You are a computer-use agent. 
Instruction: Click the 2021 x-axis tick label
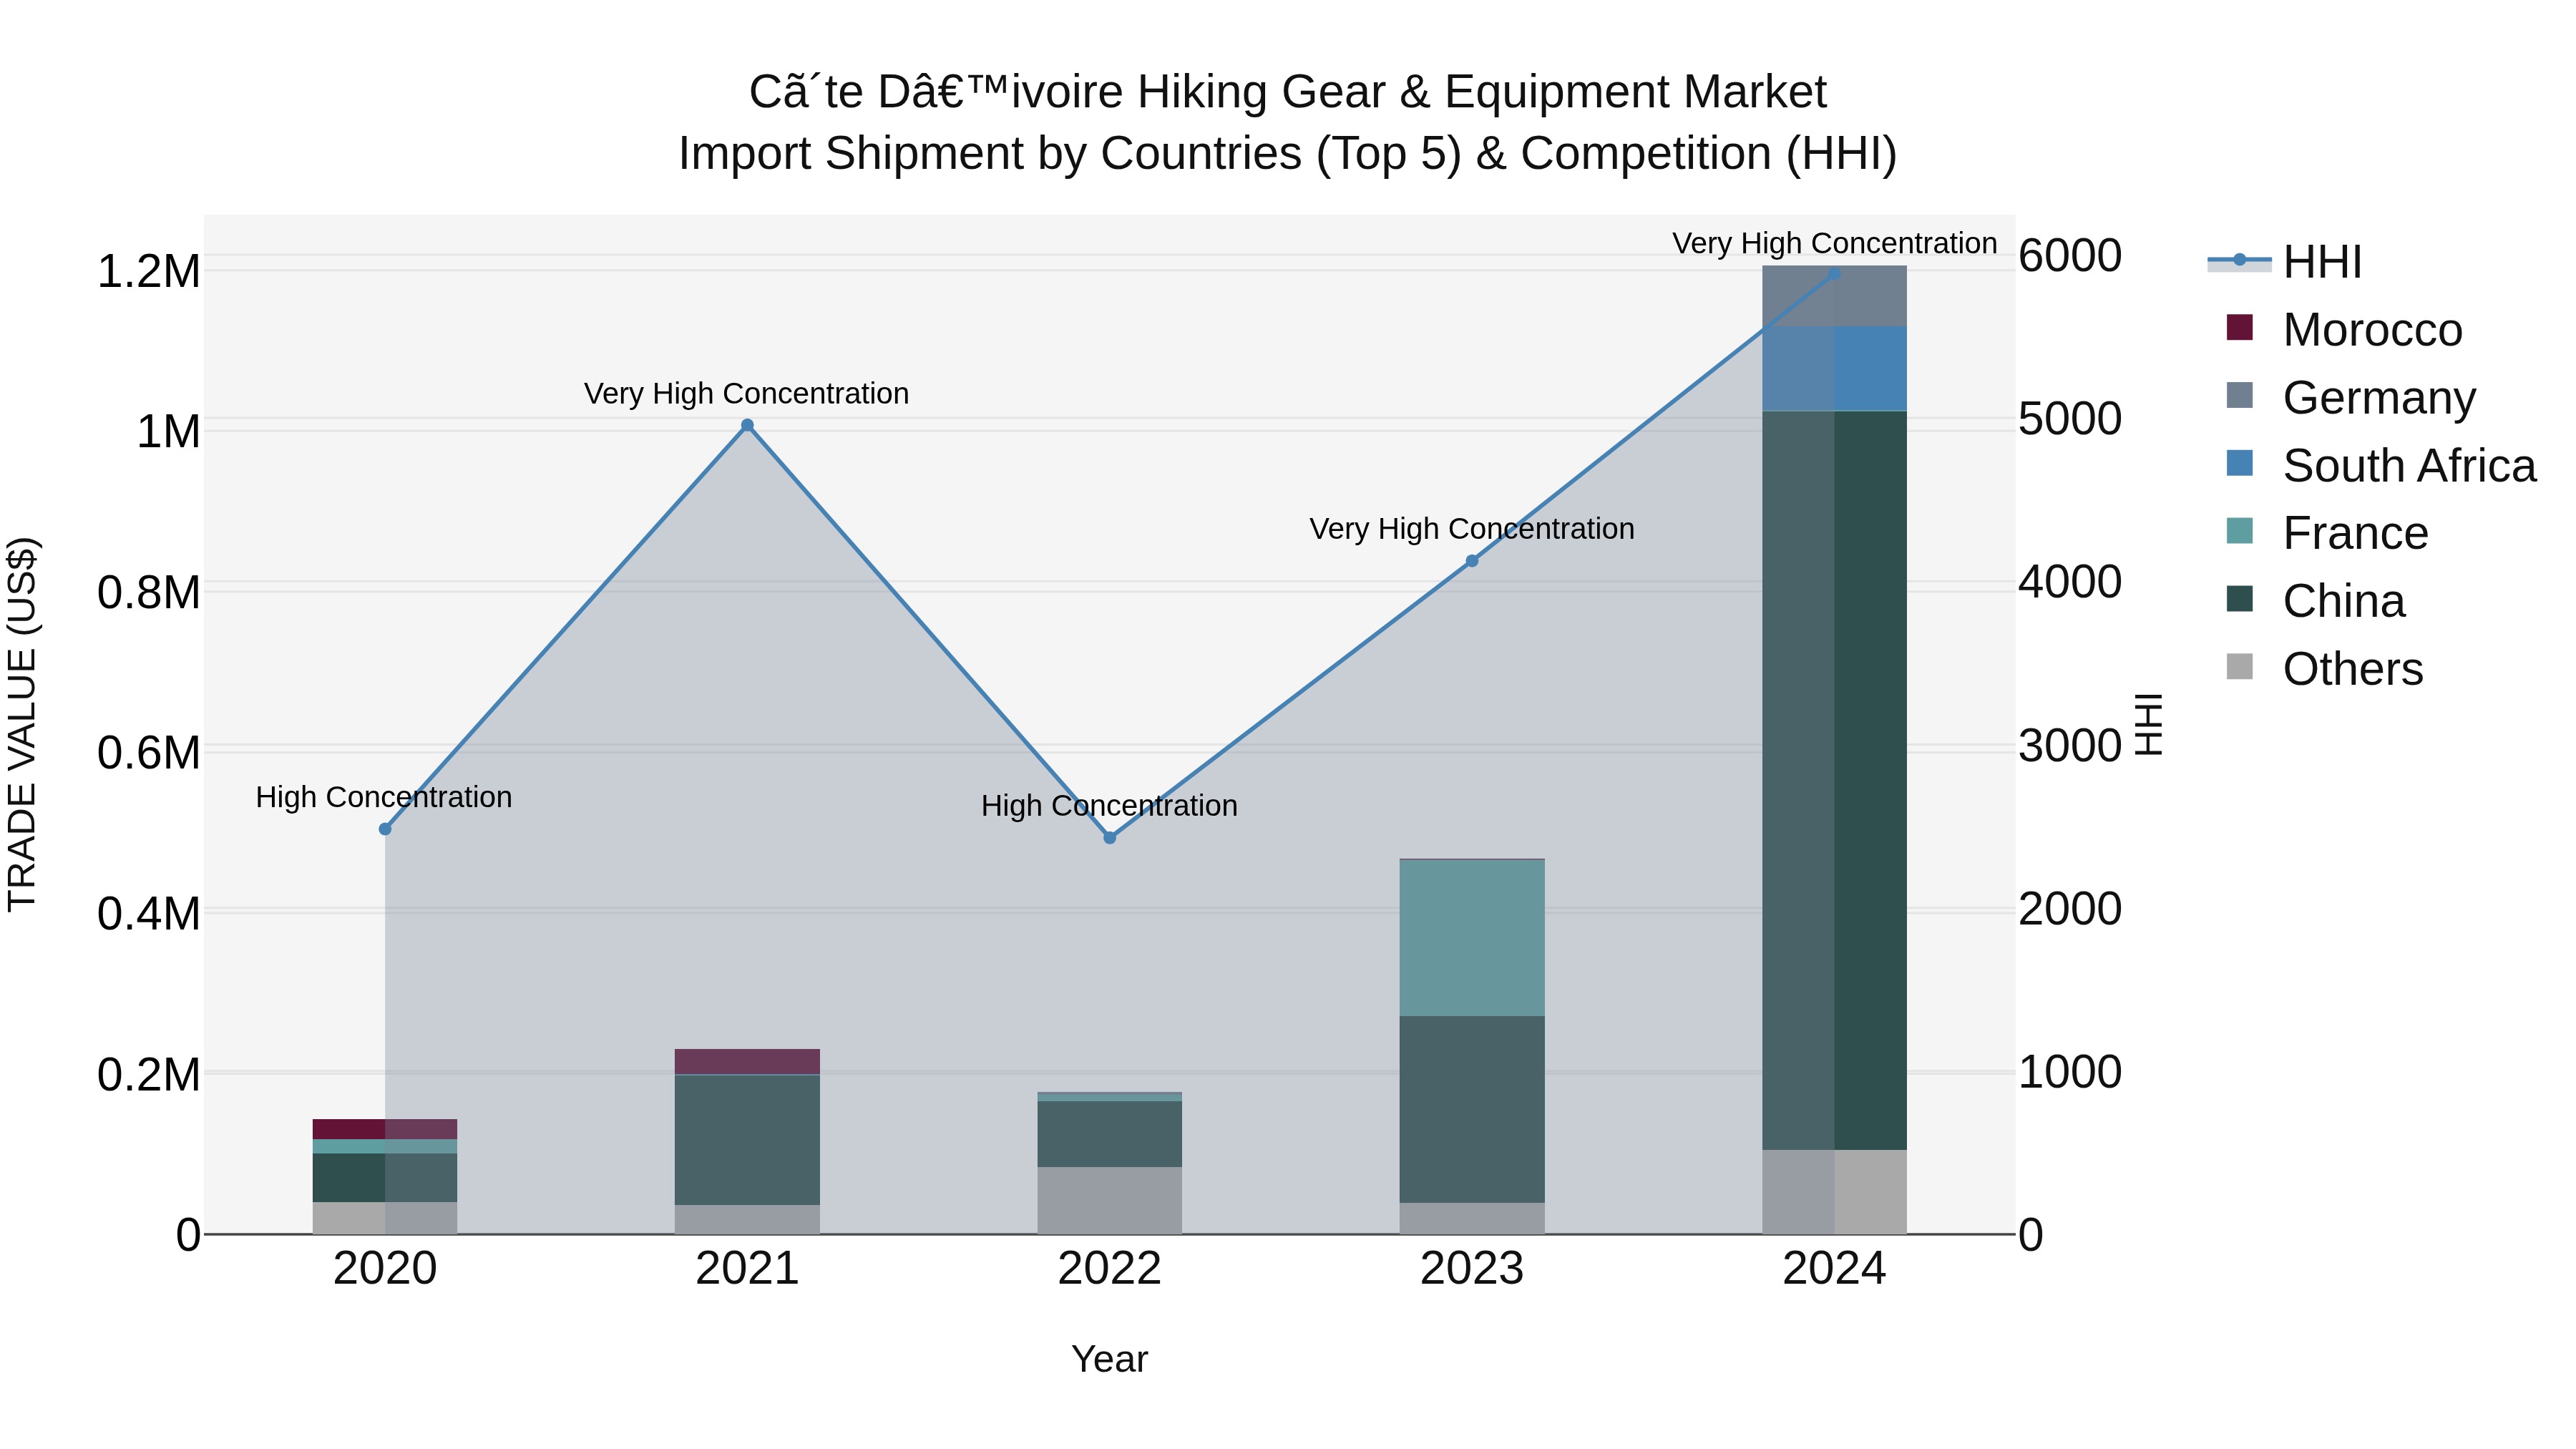pos(747,1269)
